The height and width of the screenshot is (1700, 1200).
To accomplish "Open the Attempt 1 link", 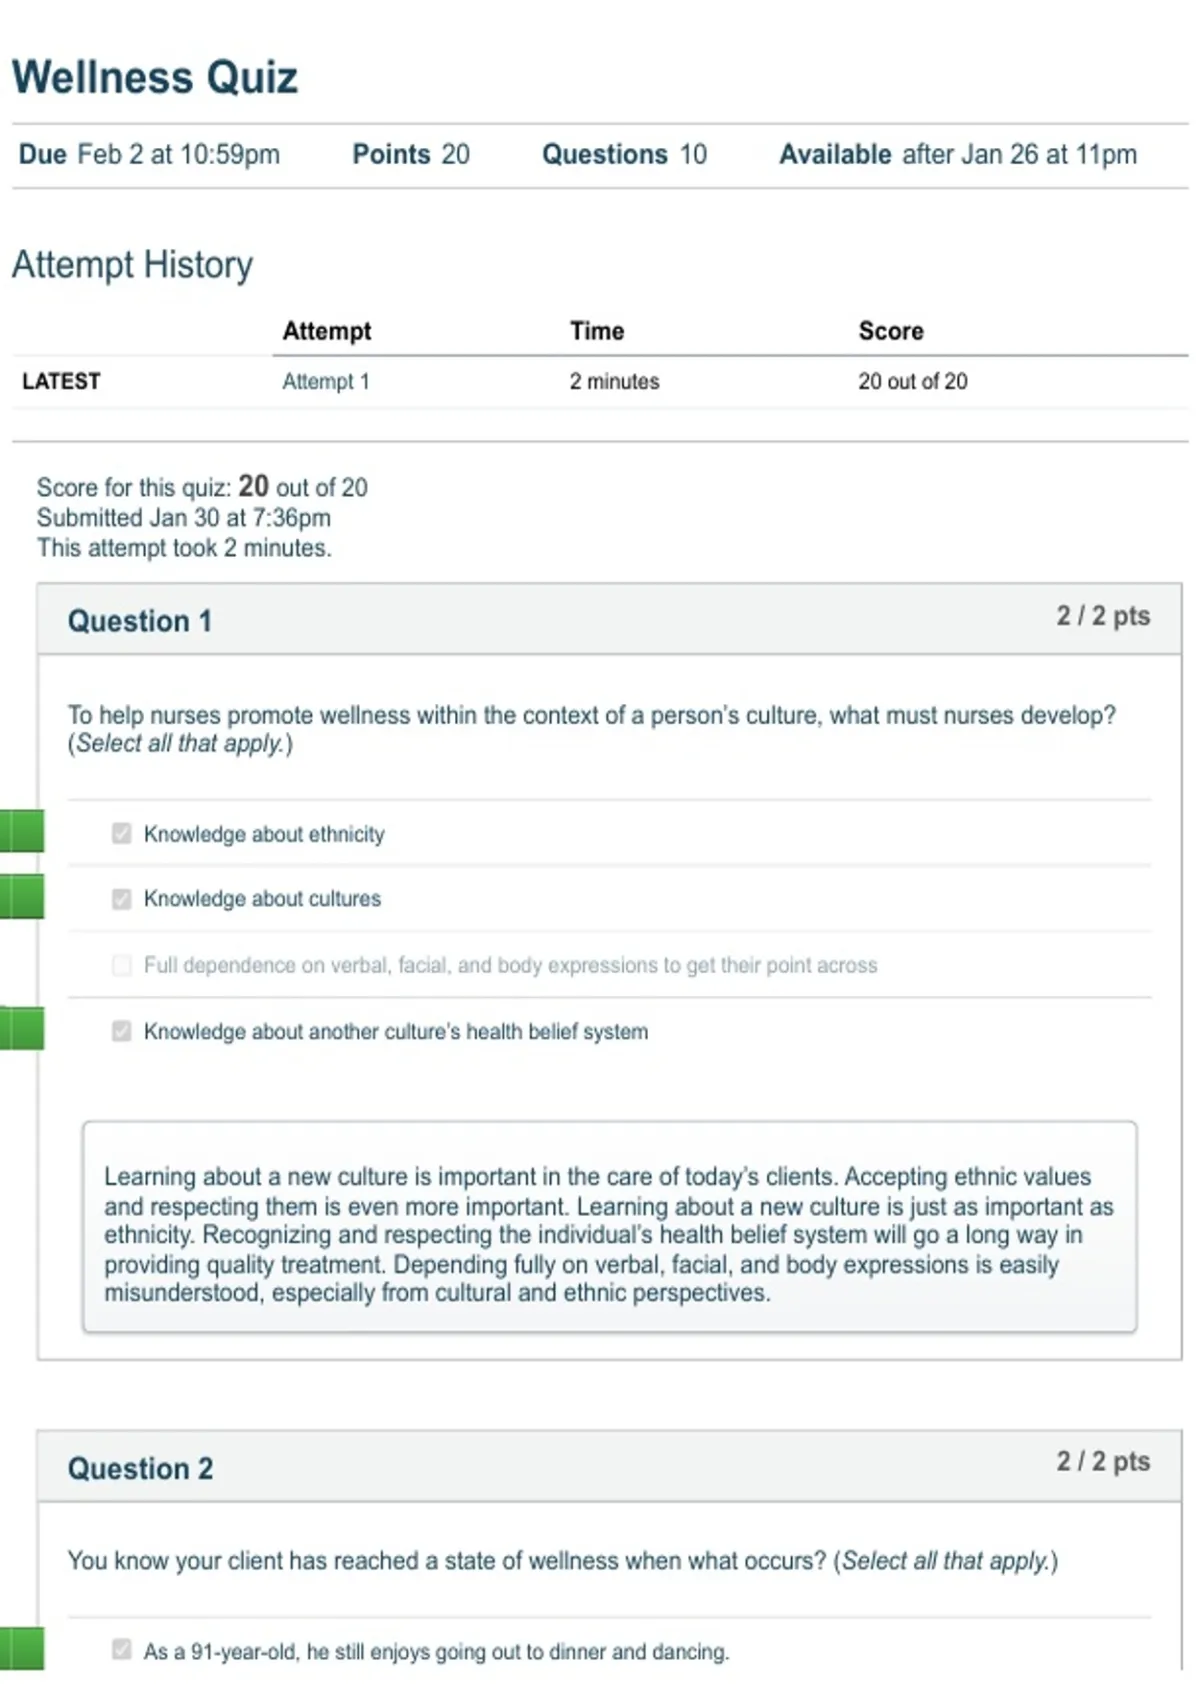I will click(325, 381).
